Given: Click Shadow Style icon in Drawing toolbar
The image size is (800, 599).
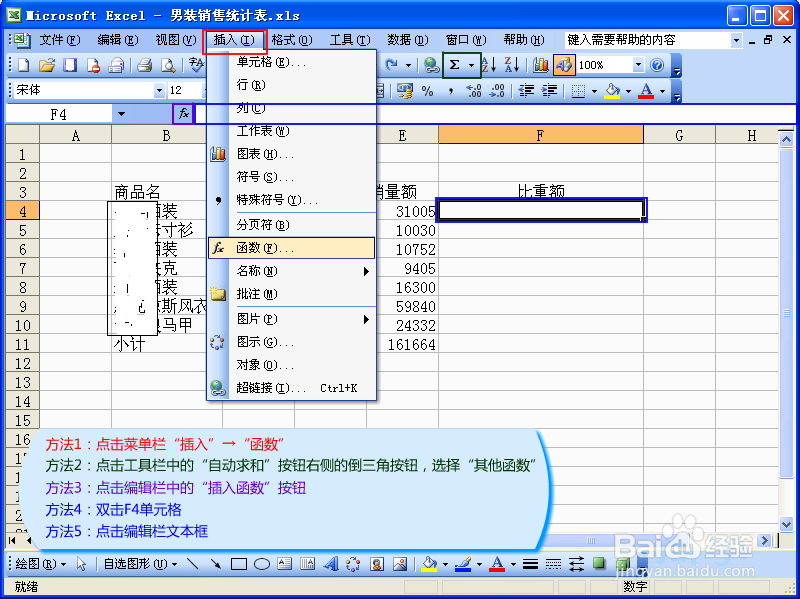Looking at the screenshot, I should click(599, 563).
